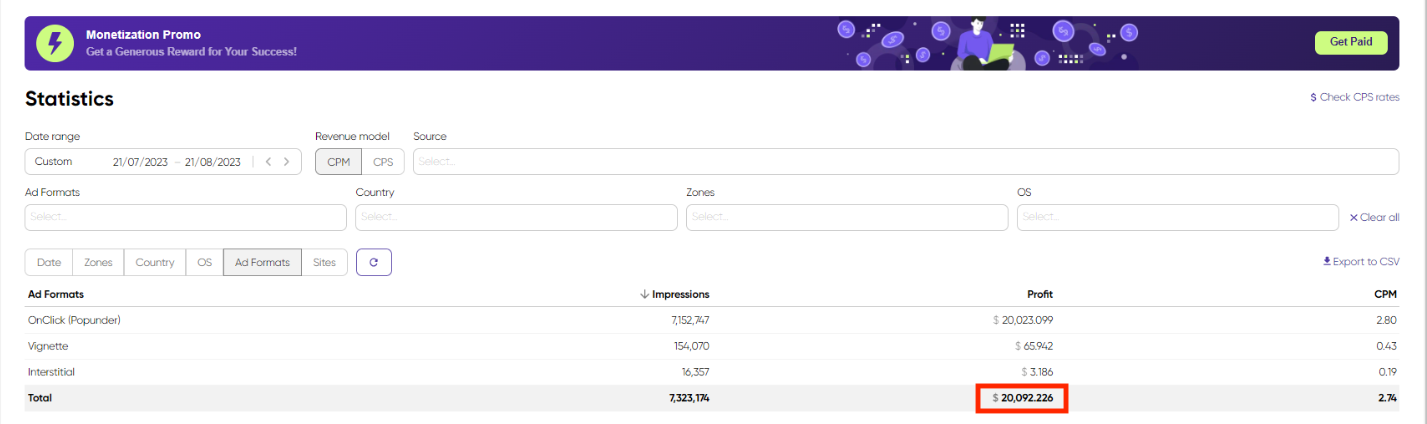Open the Zones filter dropdown
The height and width of the screenshot is (424, 1427).
coord(846,217)
